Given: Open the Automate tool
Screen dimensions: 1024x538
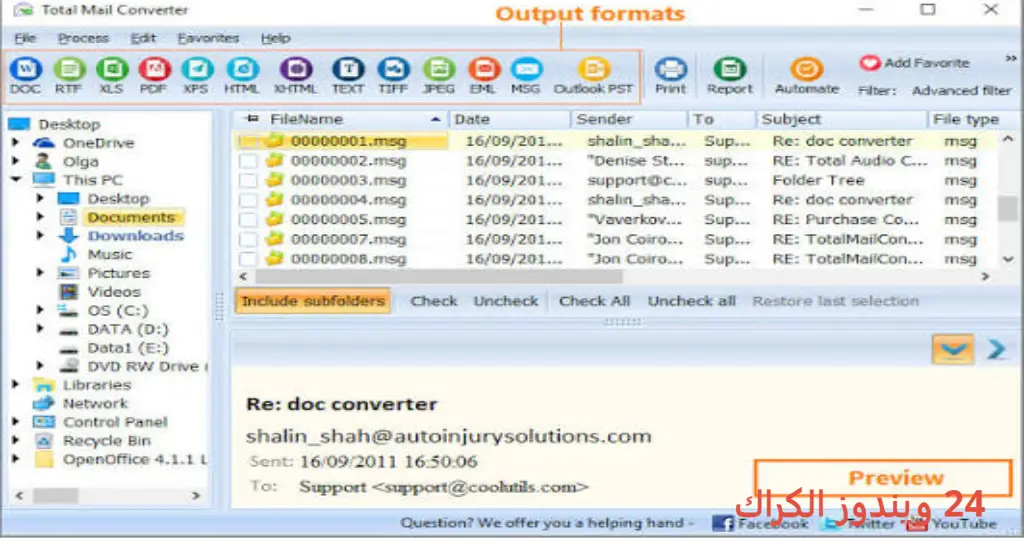Looking at the screenshot, I should tap(807, 76).
